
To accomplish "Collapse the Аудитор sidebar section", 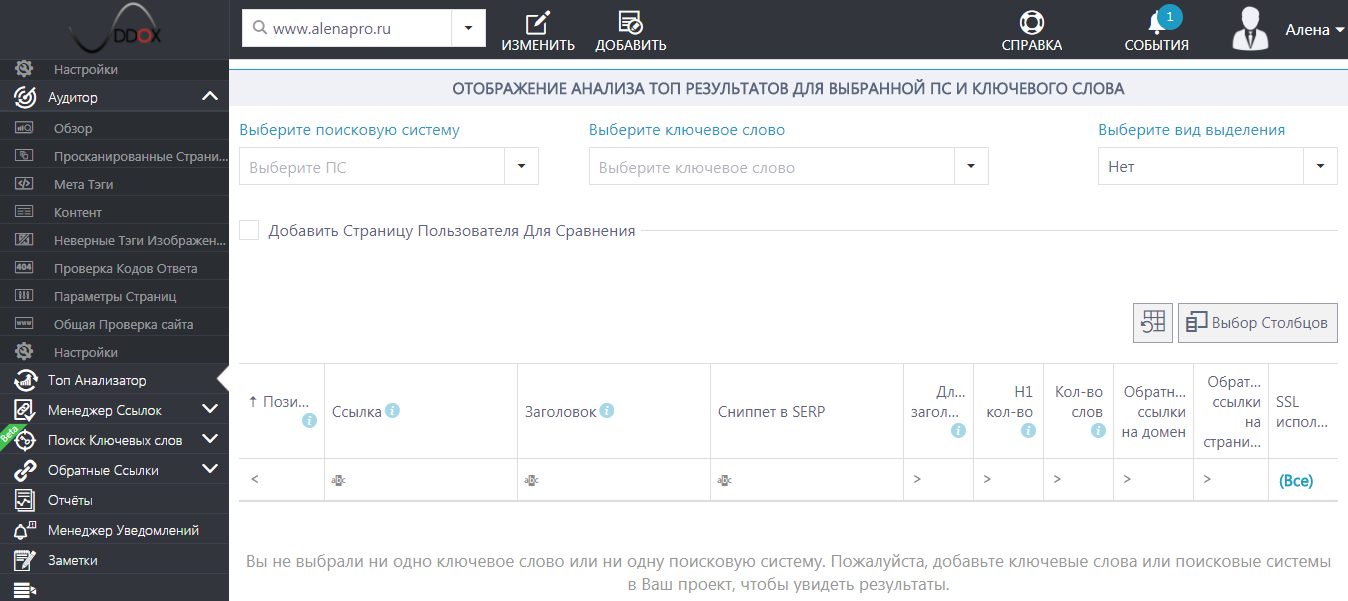I will pyautogui.click(x=209, y=97).
